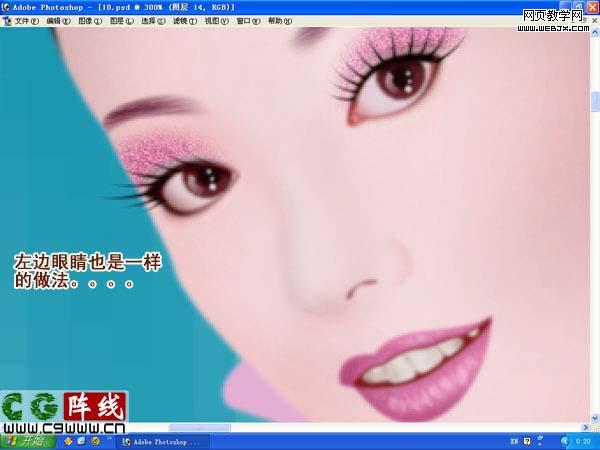The width and height of the screenshot is (600, 450).
Task: Open the 图层(L) Layer menu
Action: tap(122, 21)
